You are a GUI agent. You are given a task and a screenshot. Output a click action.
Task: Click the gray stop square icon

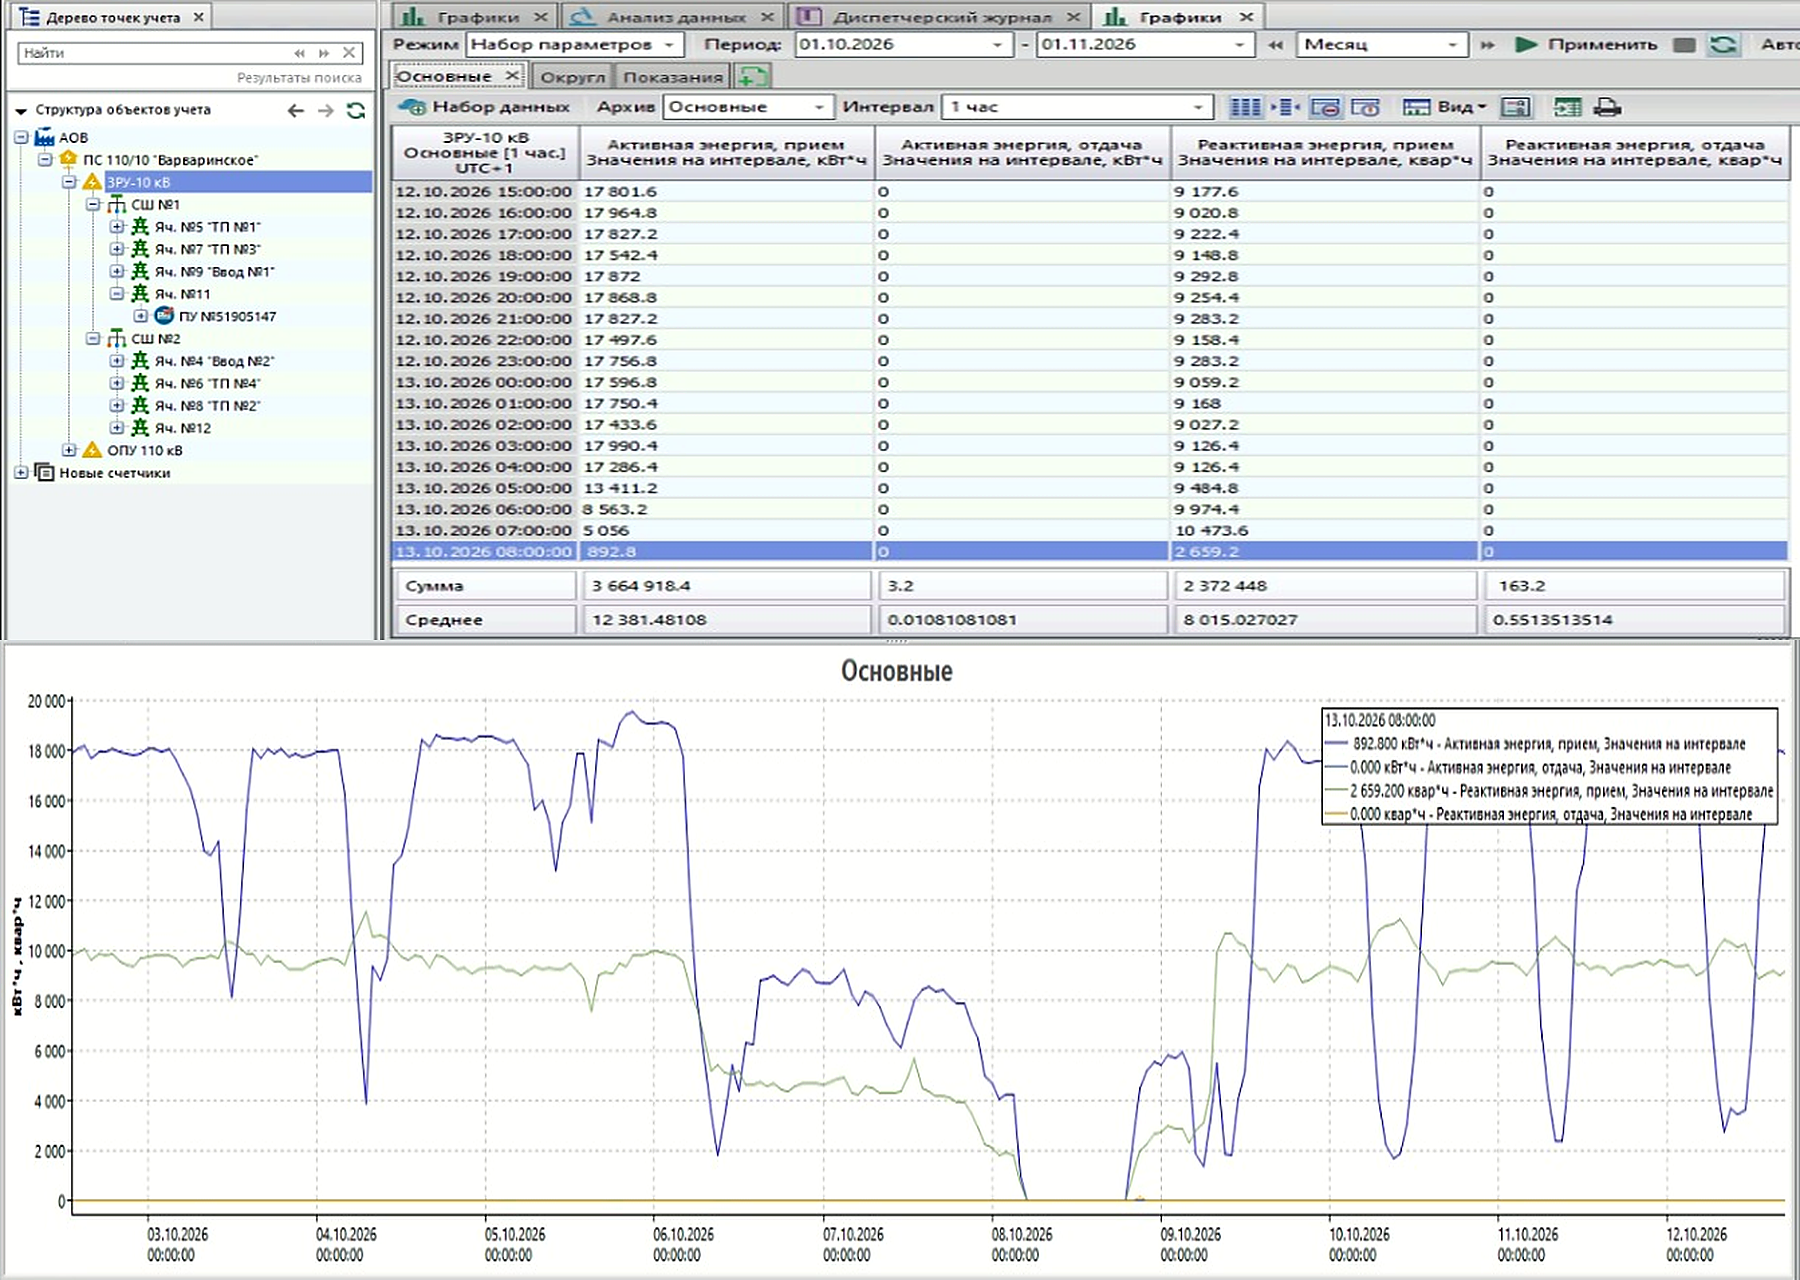click(x=1684, y=45)
